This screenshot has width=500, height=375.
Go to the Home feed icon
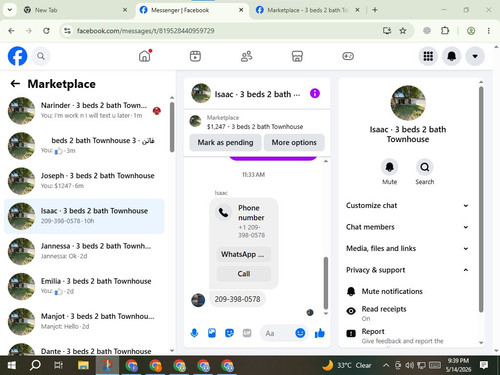[145, 56]
